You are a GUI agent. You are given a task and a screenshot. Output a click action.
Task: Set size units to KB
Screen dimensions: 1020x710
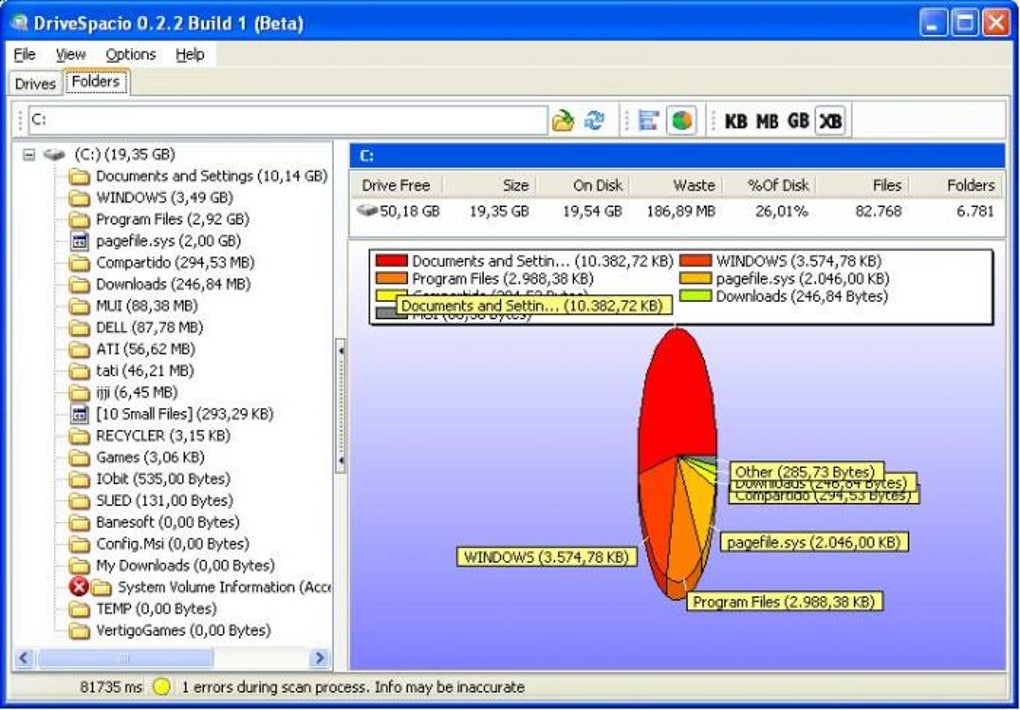pyautogui.click(x=735, y=121)
